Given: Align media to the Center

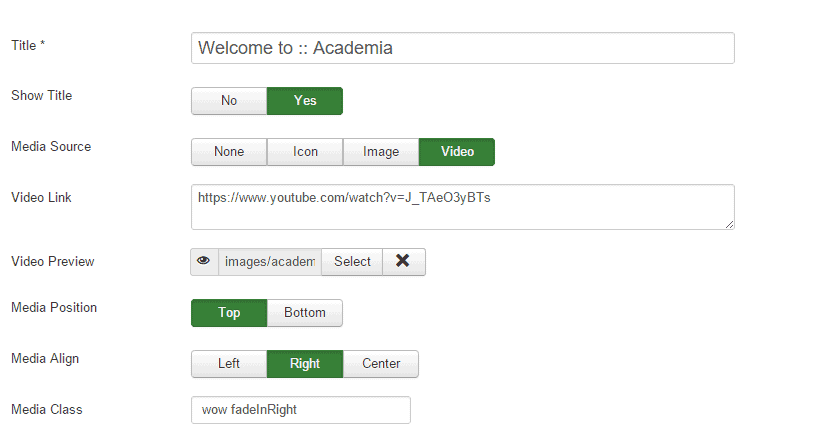Looking at the screenshot, I should [x=381, y=364].
